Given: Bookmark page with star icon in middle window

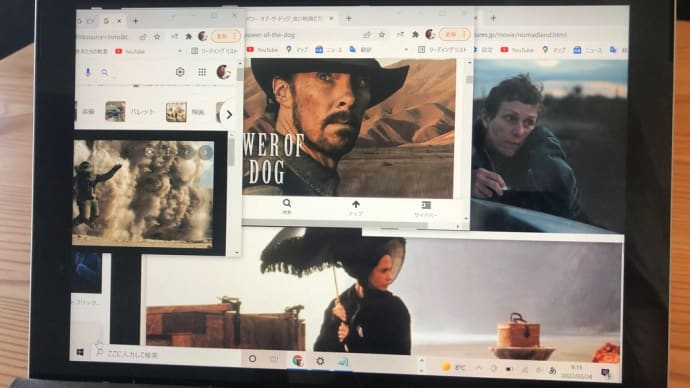Looking at the screenshot, I should (382, 34).
